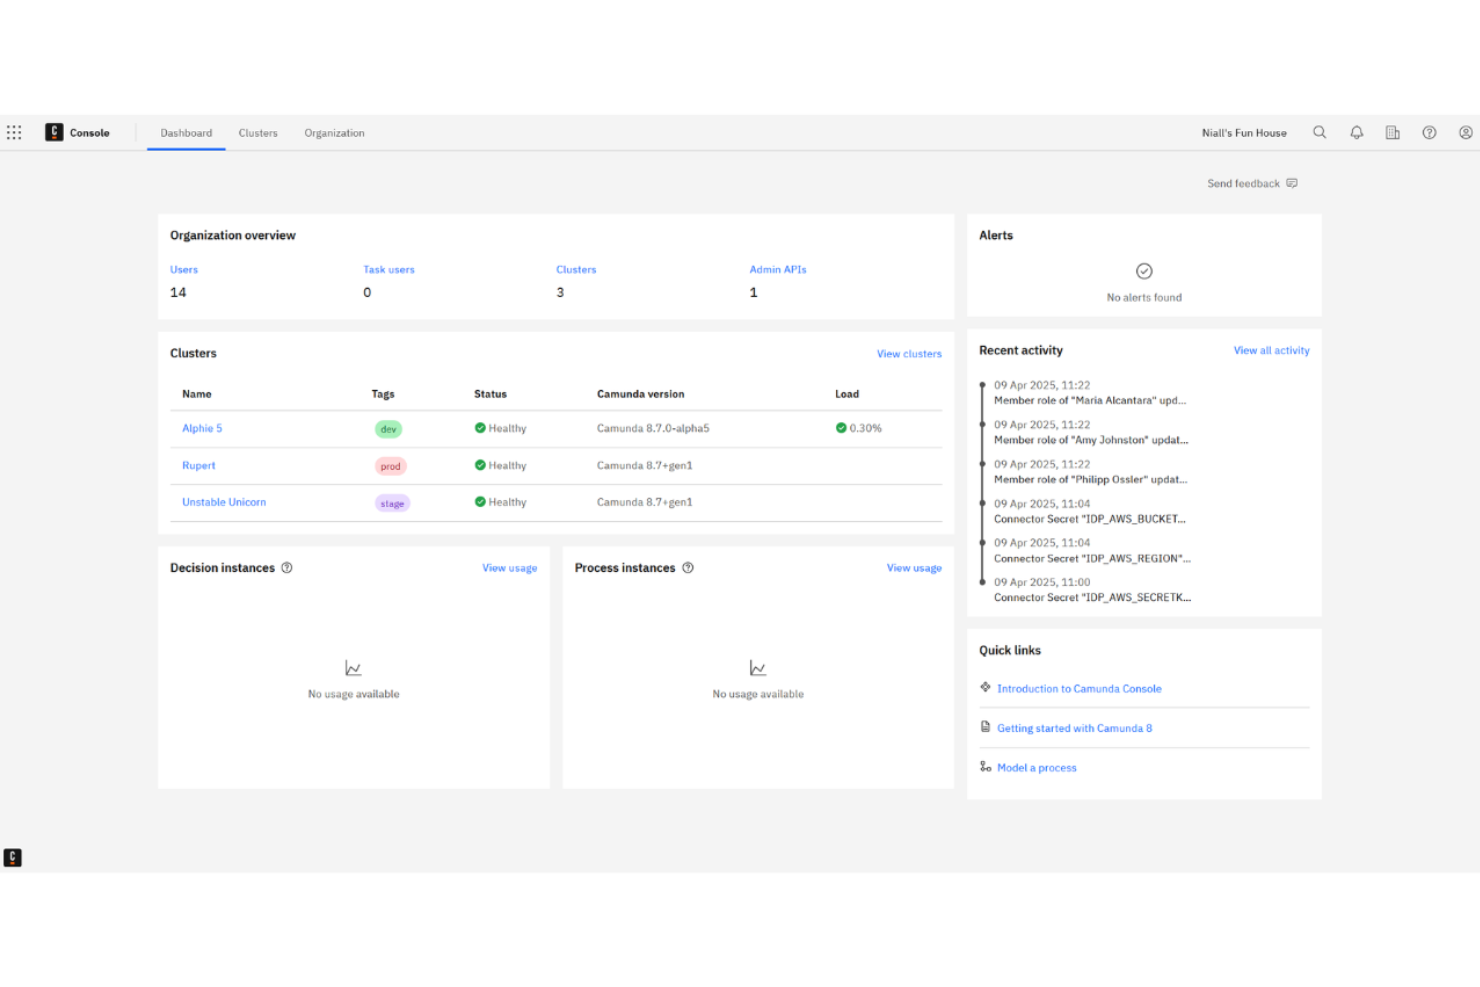1480x987 pixels.
Task: Click the no alerts checkmark icon
Action: click(x=1144, y=271)
